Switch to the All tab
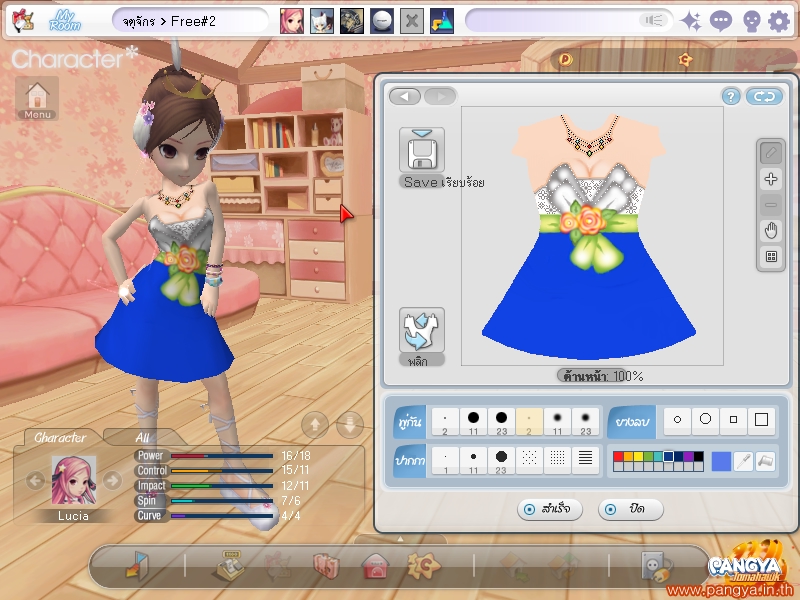This screenshot has height=600, width=800. pos(142,437)
